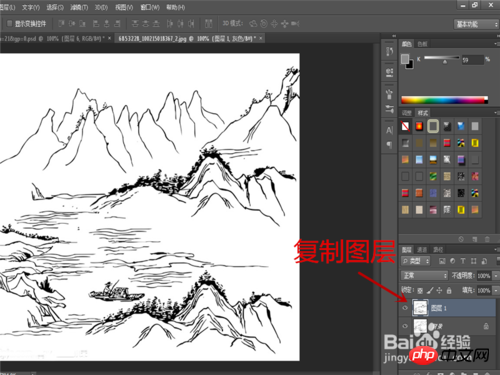This screenshot has width=500, height=375.
Task: Click the align horizontal centers icon
Action: point(107,24)
